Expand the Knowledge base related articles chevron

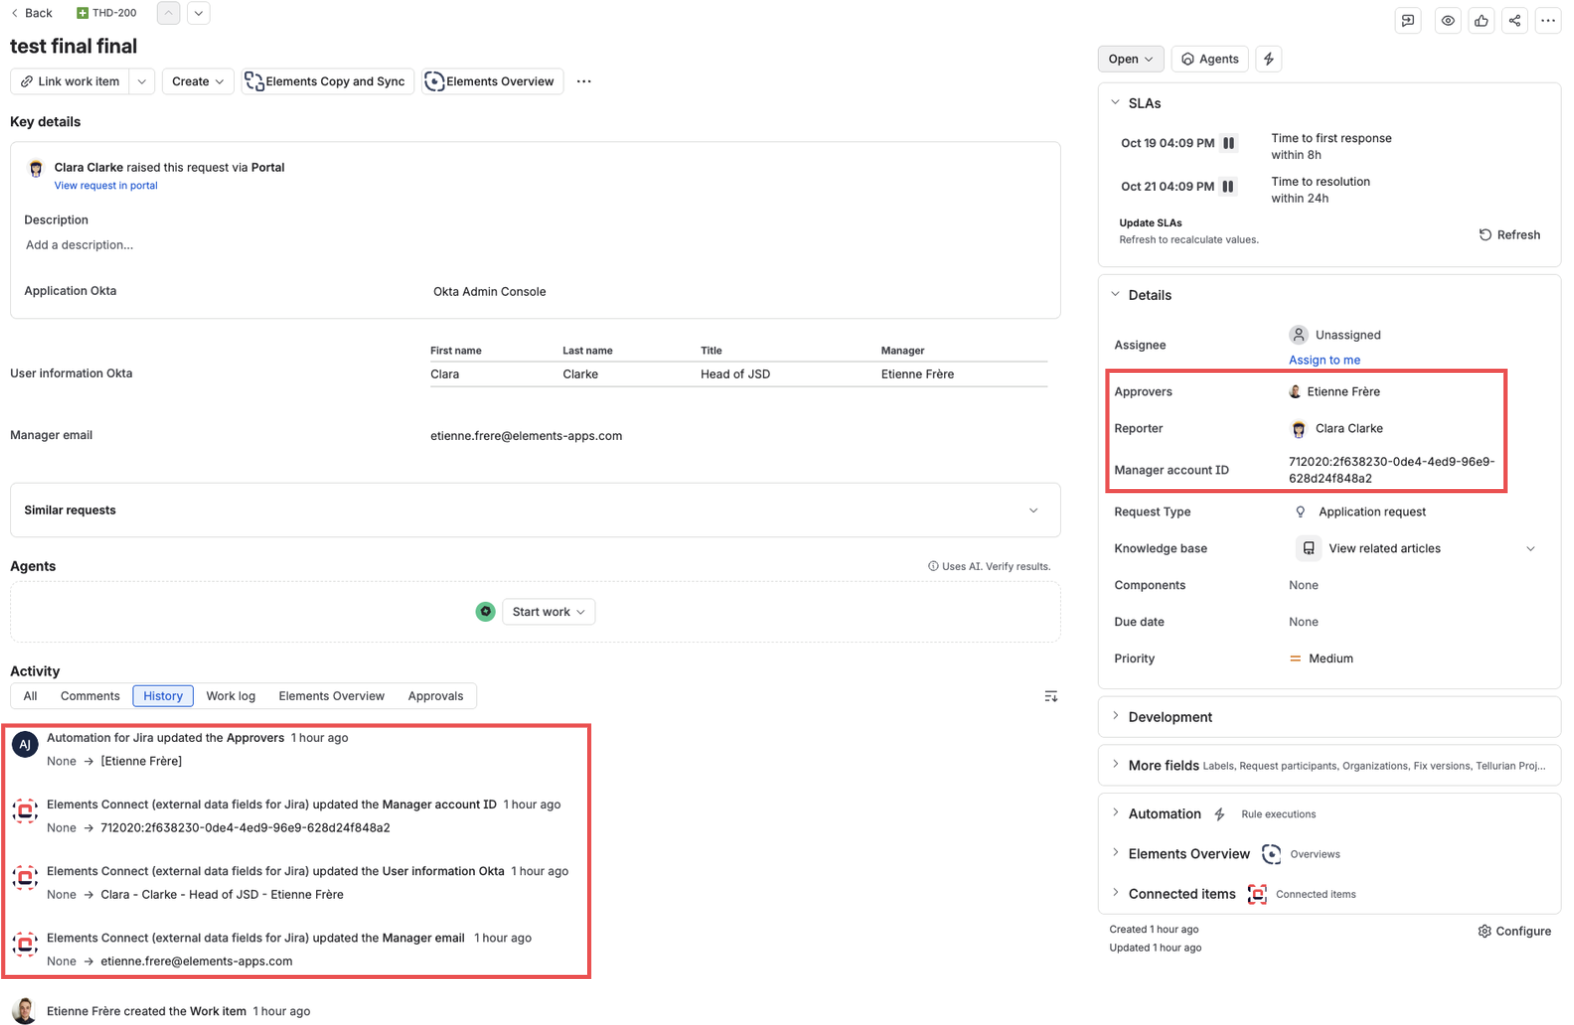[1530, 548]
